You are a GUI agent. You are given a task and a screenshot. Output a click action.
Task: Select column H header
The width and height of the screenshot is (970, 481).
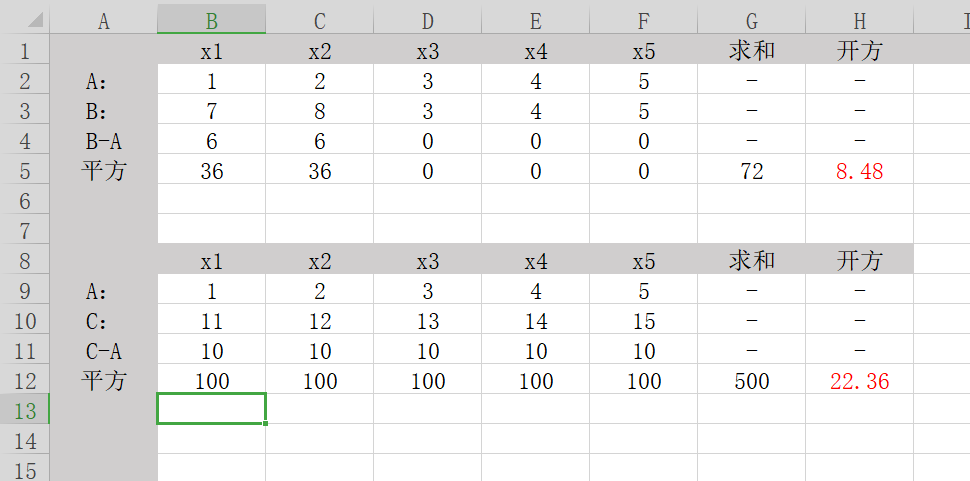(859, 19)
